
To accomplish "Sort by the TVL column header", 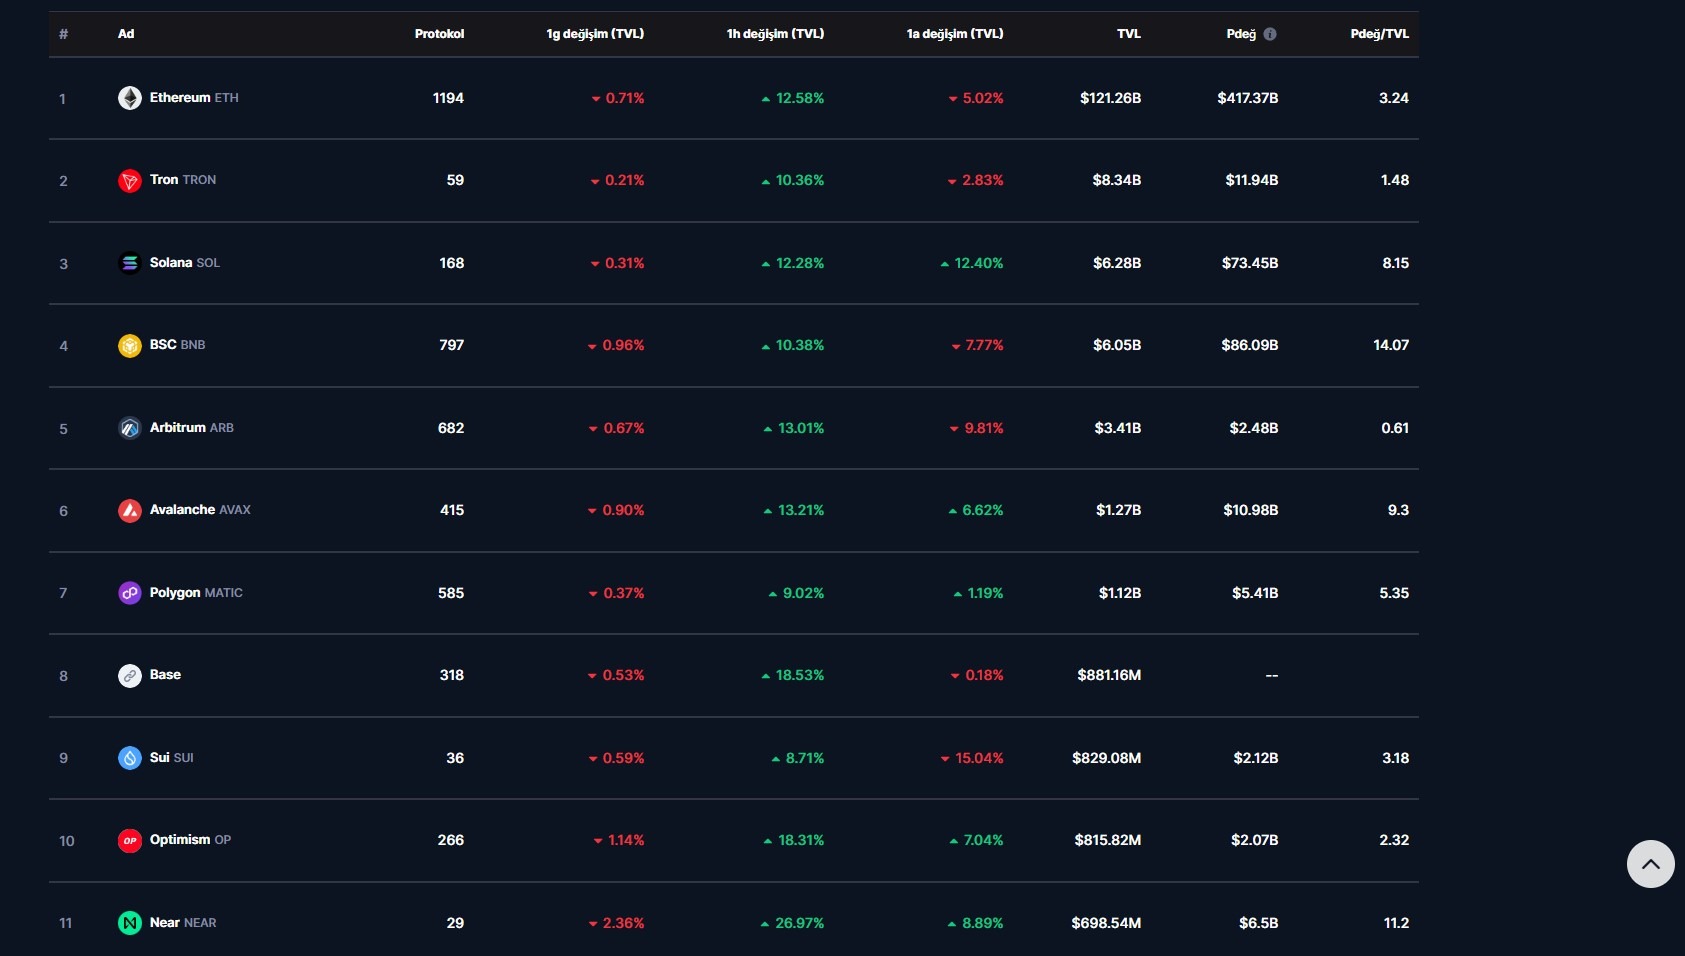I will (x=1129, y=34).
